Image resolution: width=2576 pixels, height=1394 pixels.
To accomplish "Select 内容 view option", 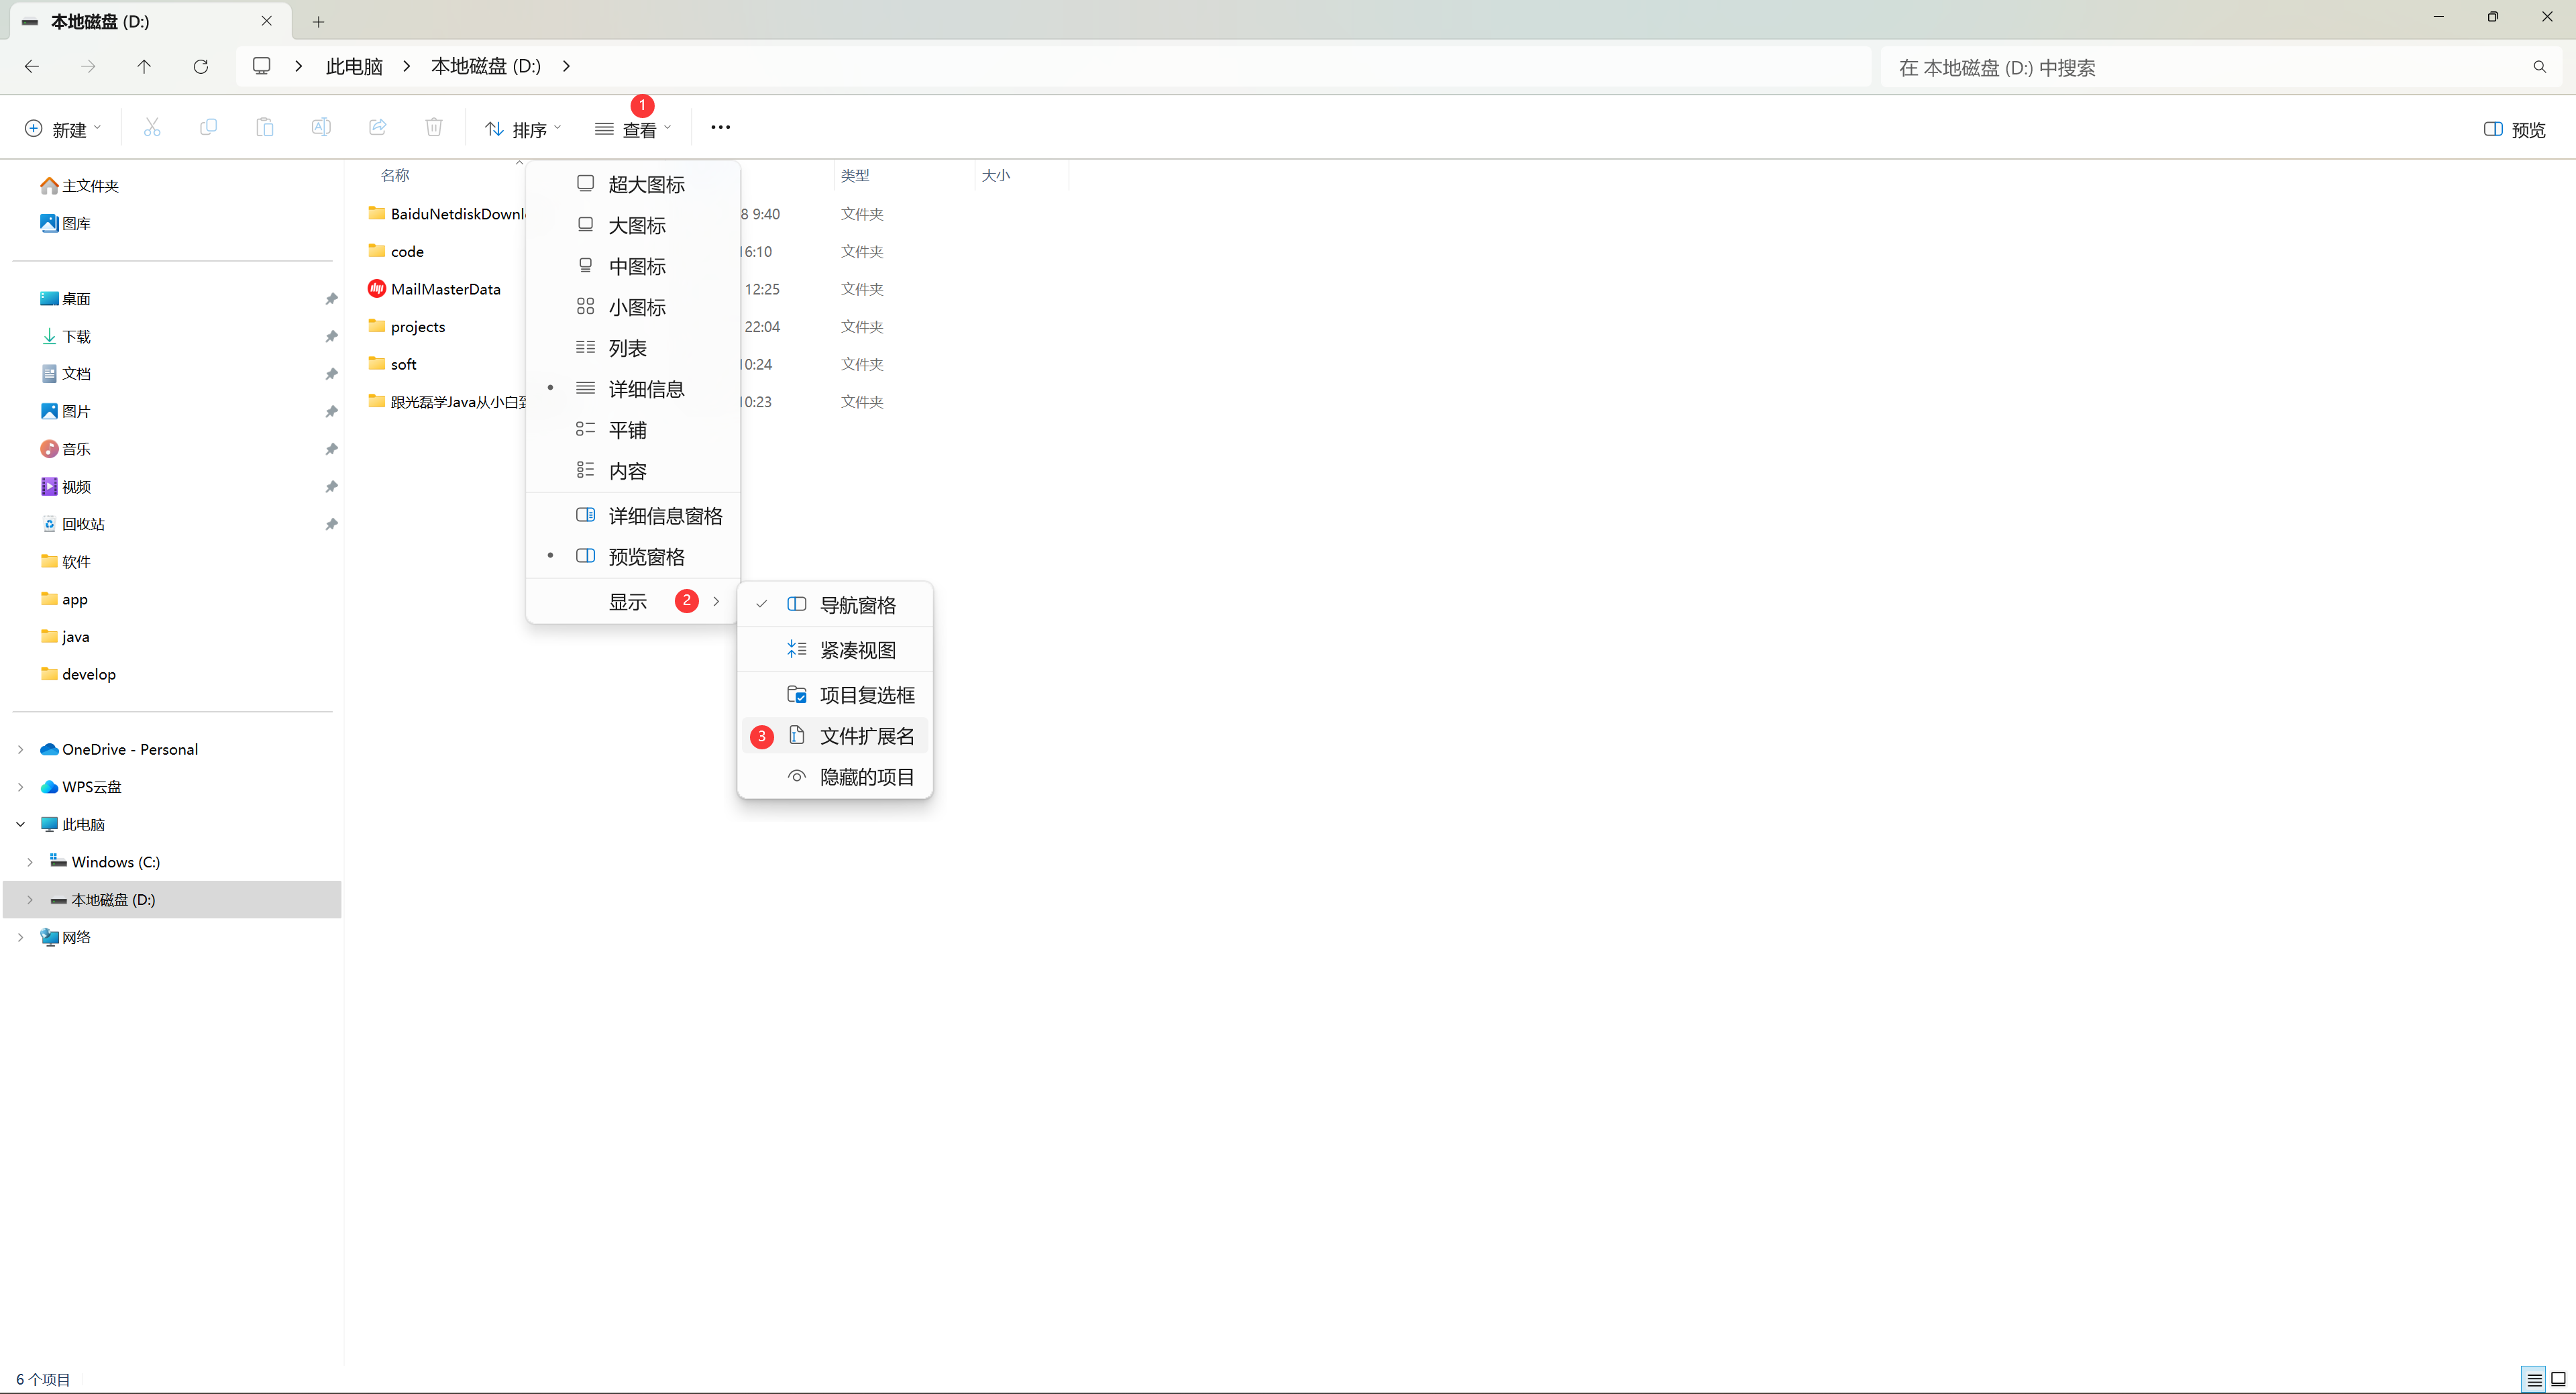I will coord(633,471).
